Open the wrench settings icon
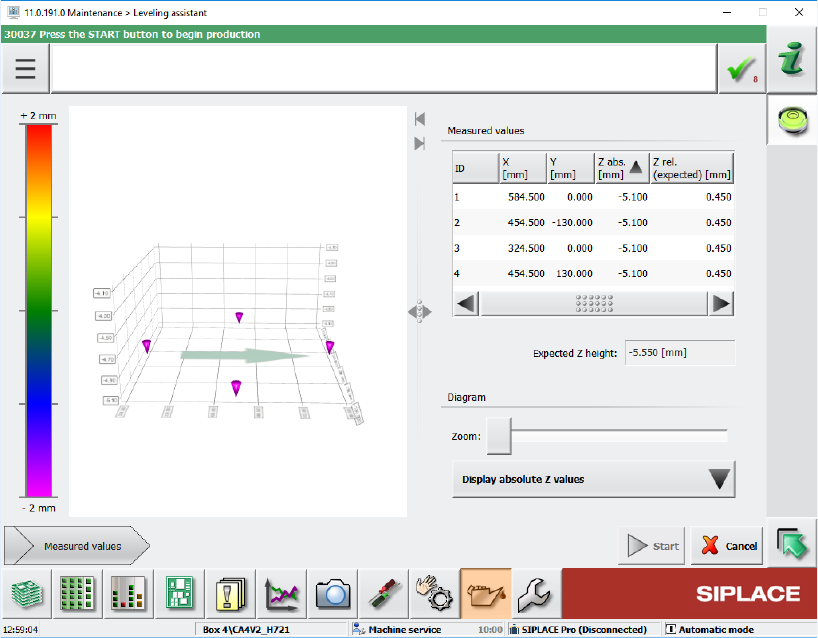The width and height of the screenshot is (818, 638). pos(536,593)
